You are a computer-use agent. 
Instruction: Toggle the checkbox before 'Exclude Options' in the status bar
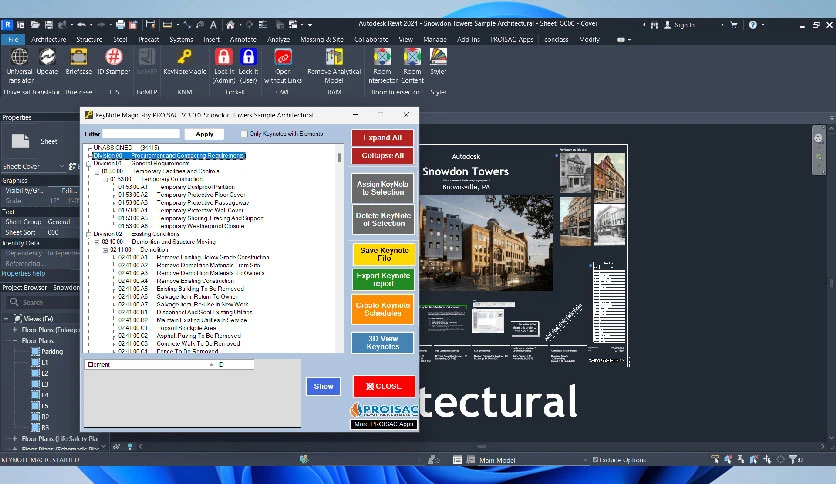pyautogui.click(x=595, y=459)
